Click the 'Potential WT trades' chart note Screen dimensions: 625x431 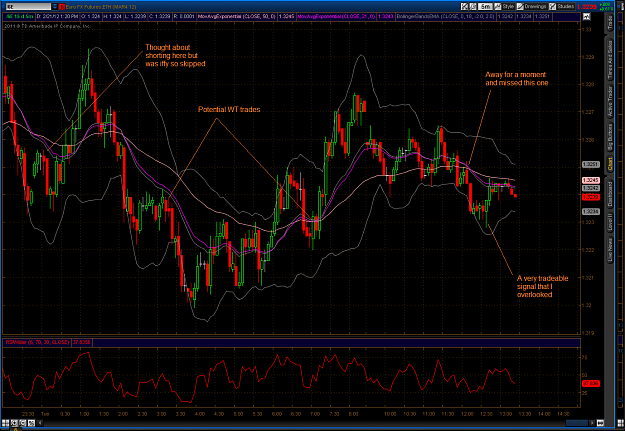tap(229, 109)
